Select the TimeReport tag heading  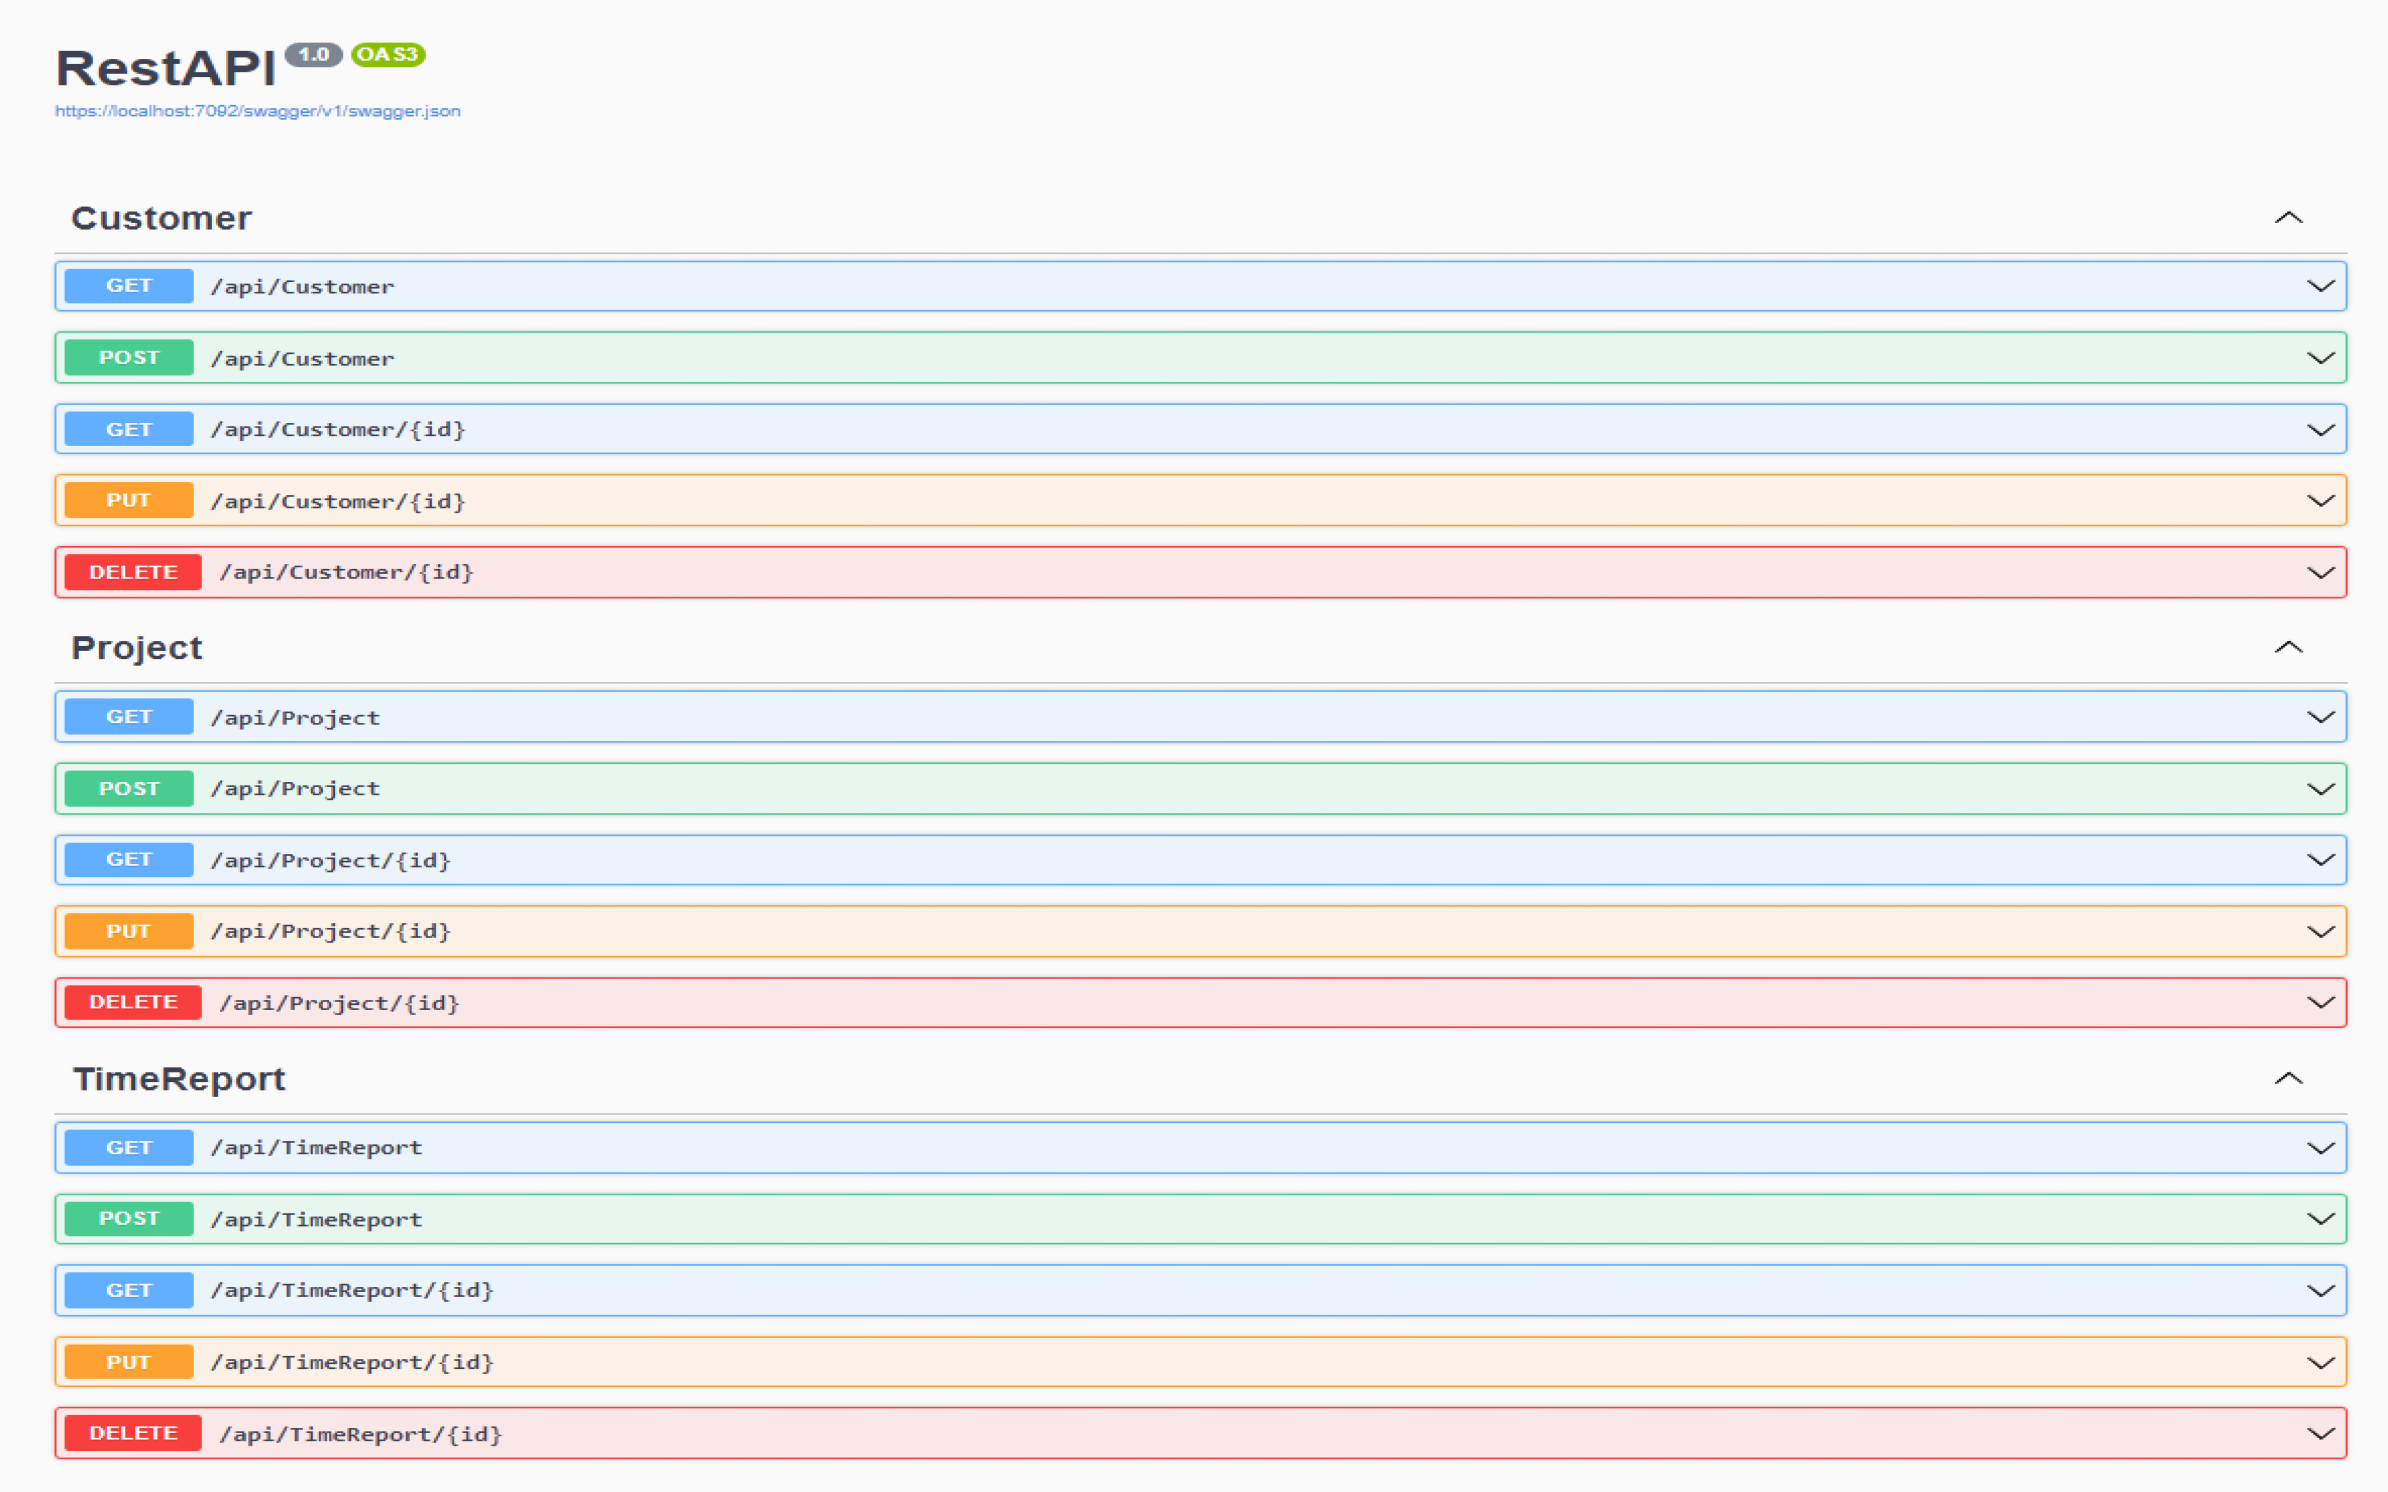pos(179,1079)
